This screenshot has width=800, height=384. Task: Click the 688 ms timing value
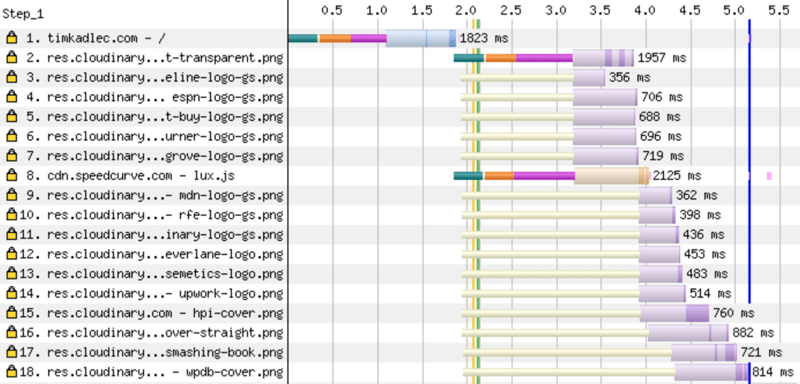(659, 117)
